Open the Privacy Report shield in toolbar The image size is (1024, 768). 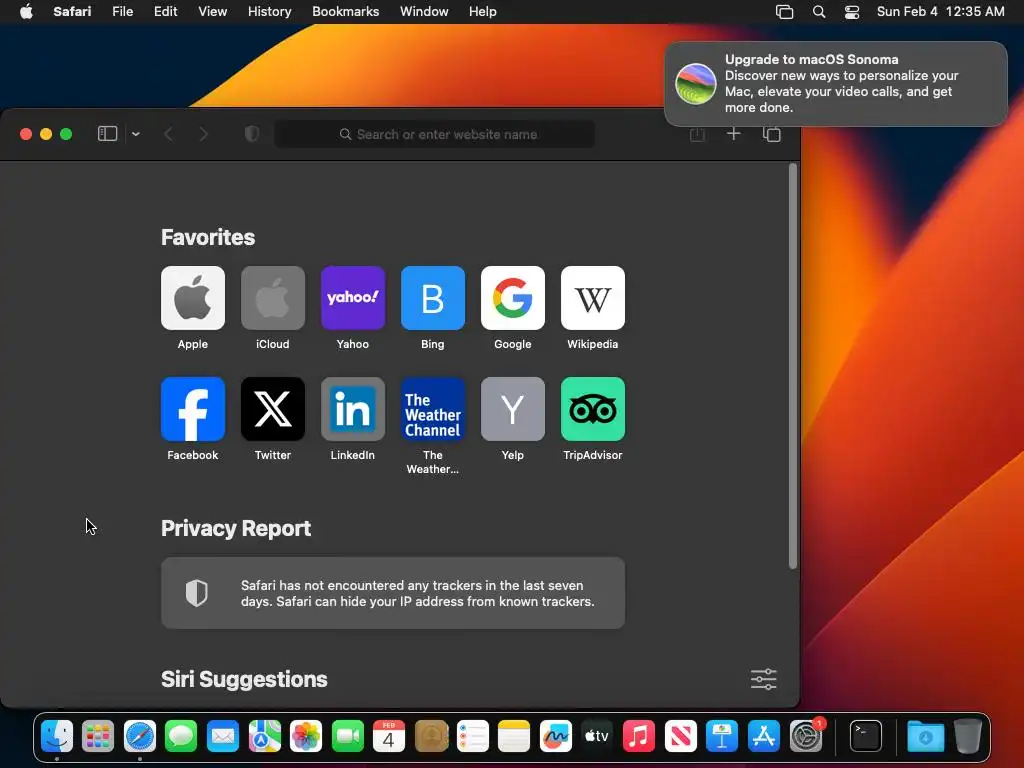[251, 134]
